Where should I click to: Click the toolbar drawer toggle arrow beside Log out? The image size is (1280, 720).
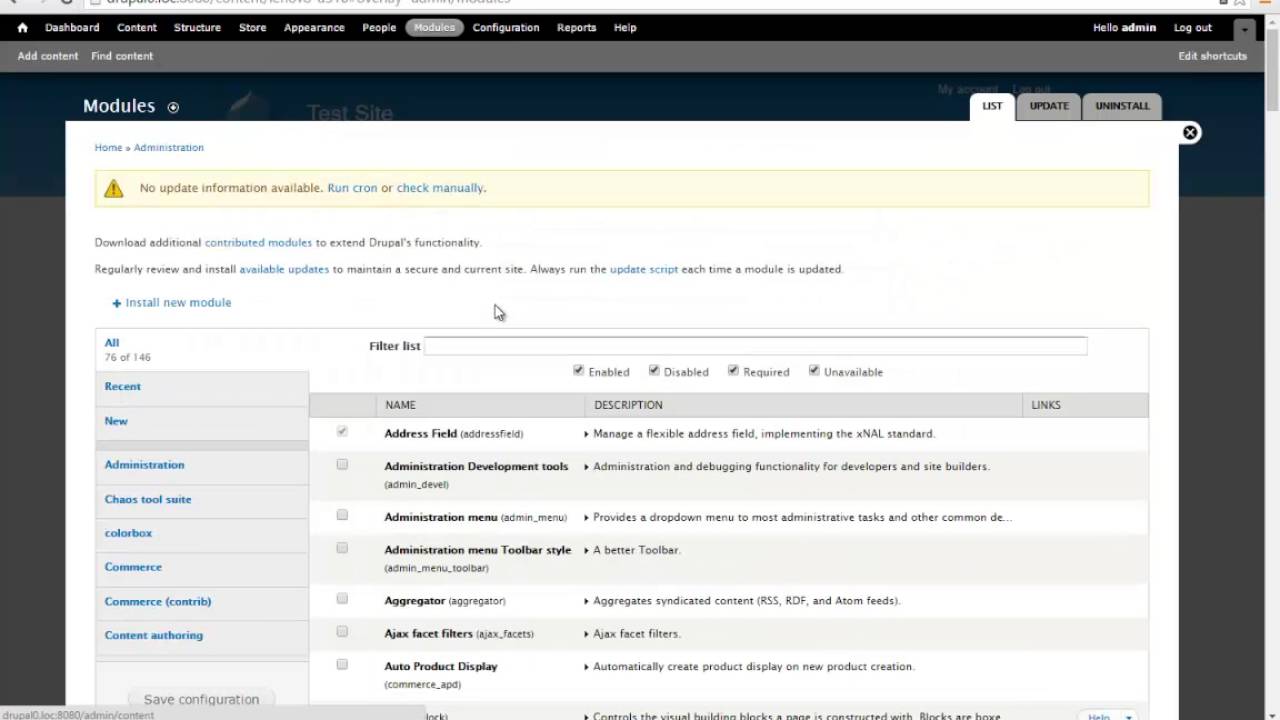(1244, 30)
